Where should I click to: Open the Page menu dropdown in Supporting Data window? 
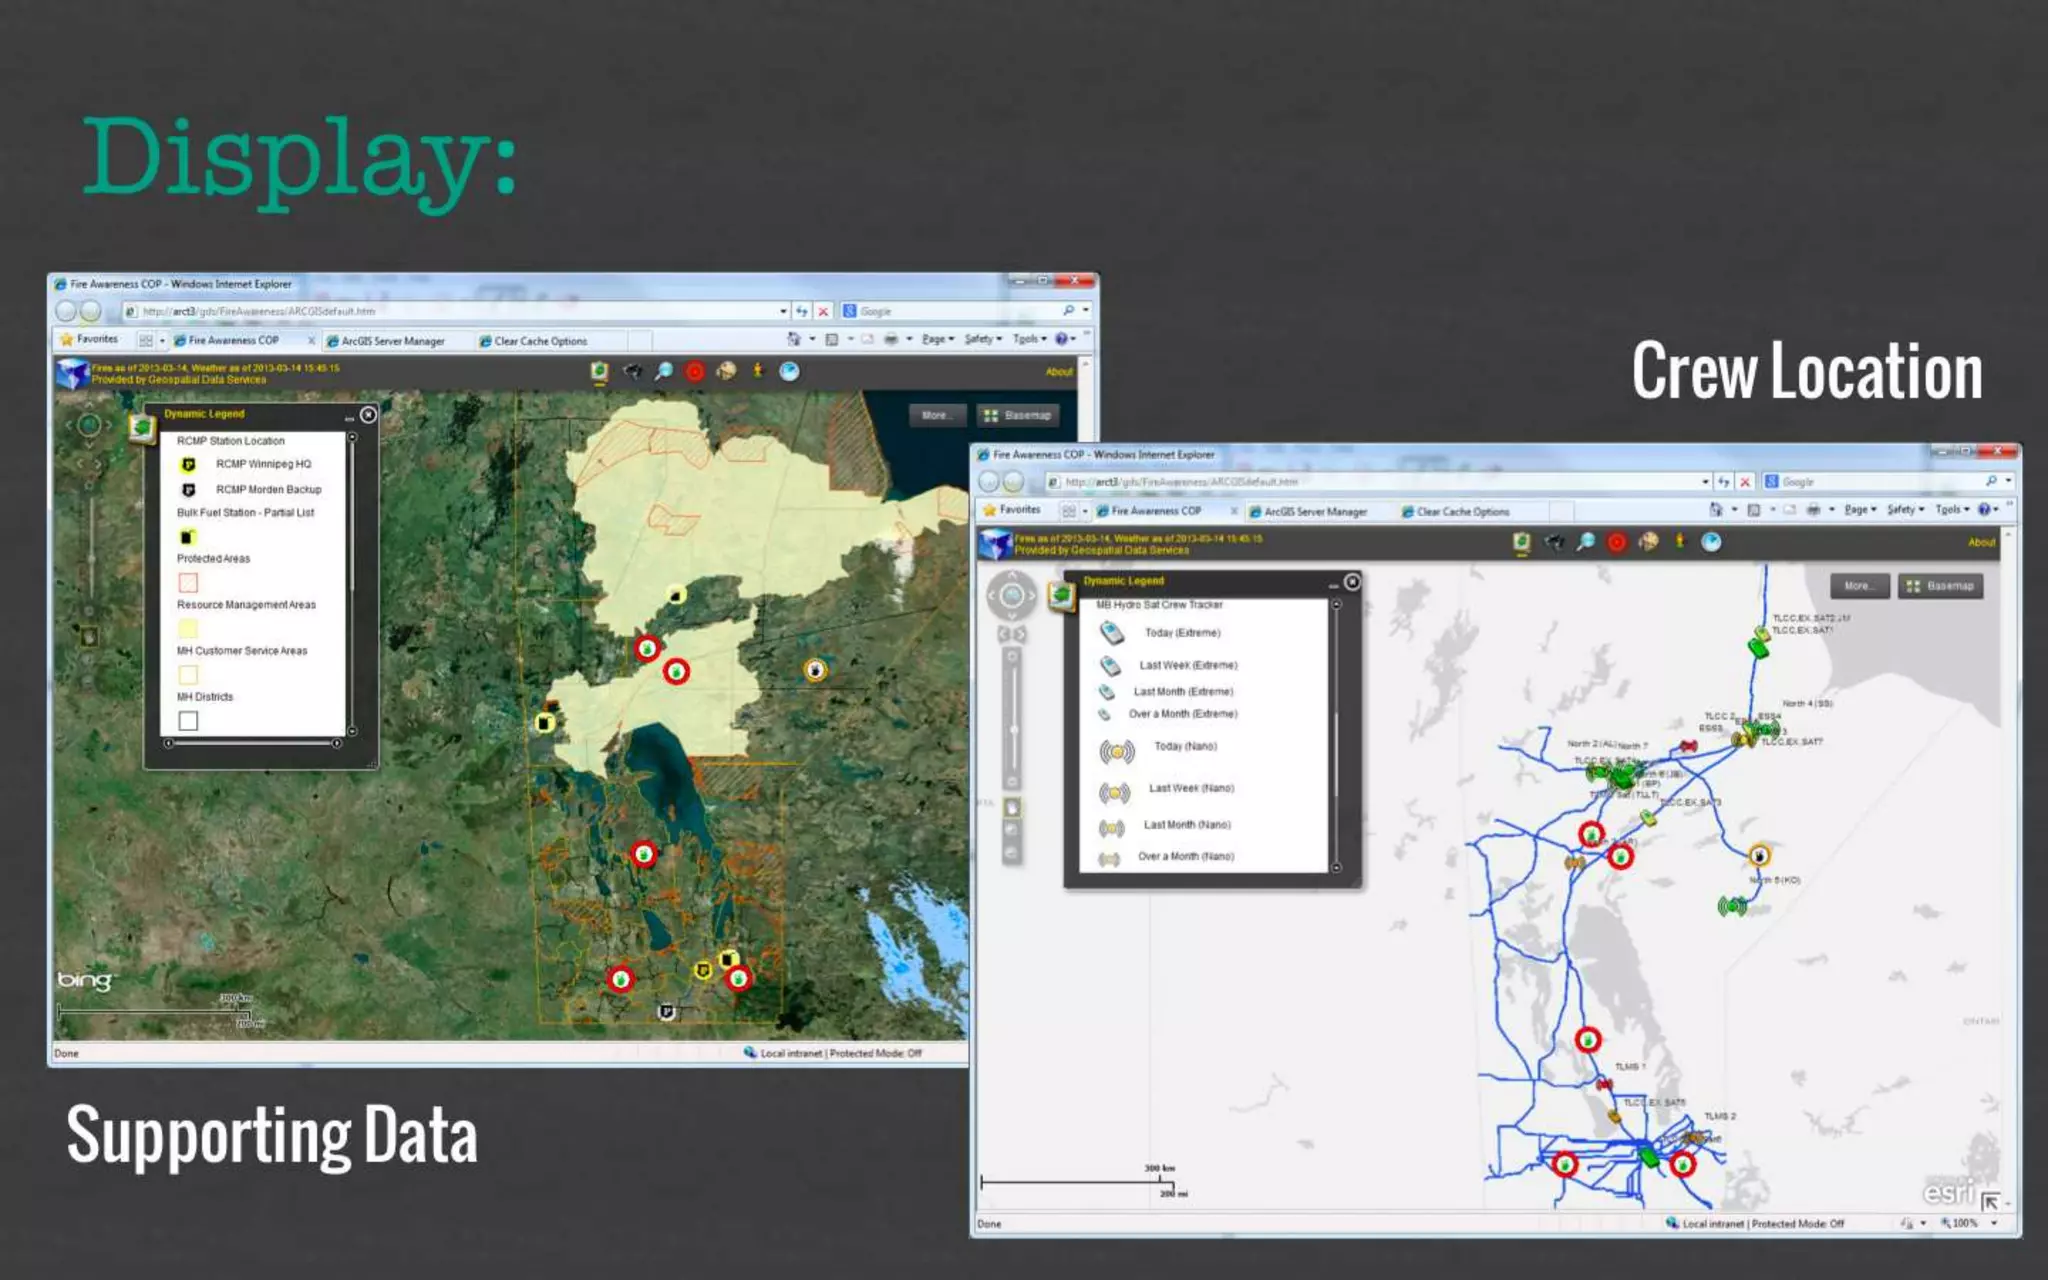tap(938, 340)
